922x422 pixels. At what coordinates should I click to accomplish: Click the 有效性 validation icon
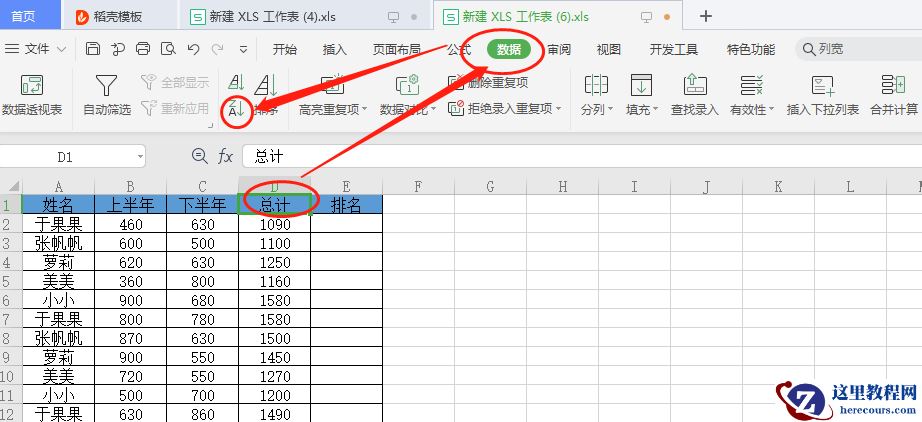point(751,85)
